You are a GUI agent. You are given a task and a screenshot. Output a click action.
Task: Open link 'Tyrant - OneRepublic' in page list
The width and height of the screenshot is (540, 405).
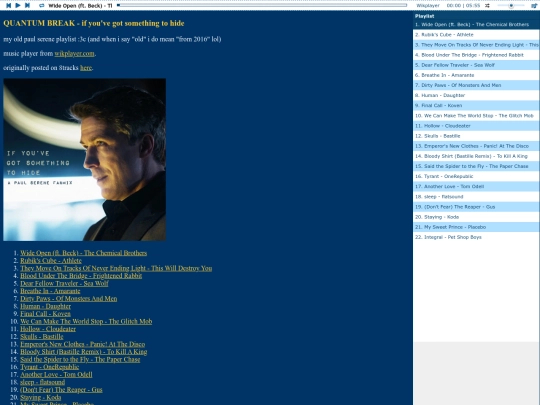point(50,366)
